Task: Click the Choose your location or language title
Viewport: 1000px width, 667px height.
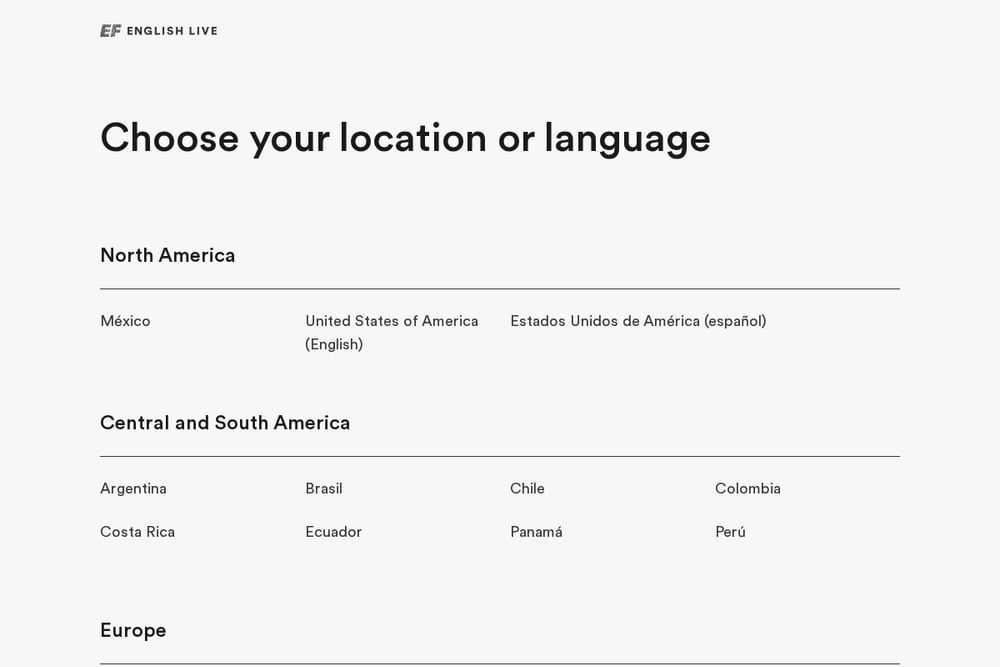Action: coord(405,138)
